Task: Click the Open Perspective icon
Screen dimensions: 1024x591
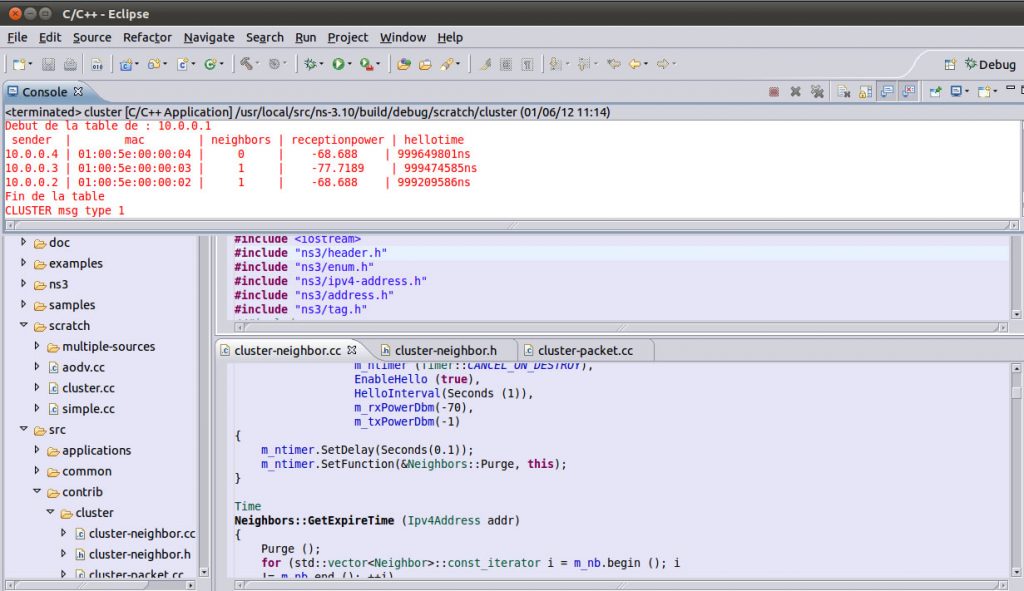Action: [x=950, y=64]
